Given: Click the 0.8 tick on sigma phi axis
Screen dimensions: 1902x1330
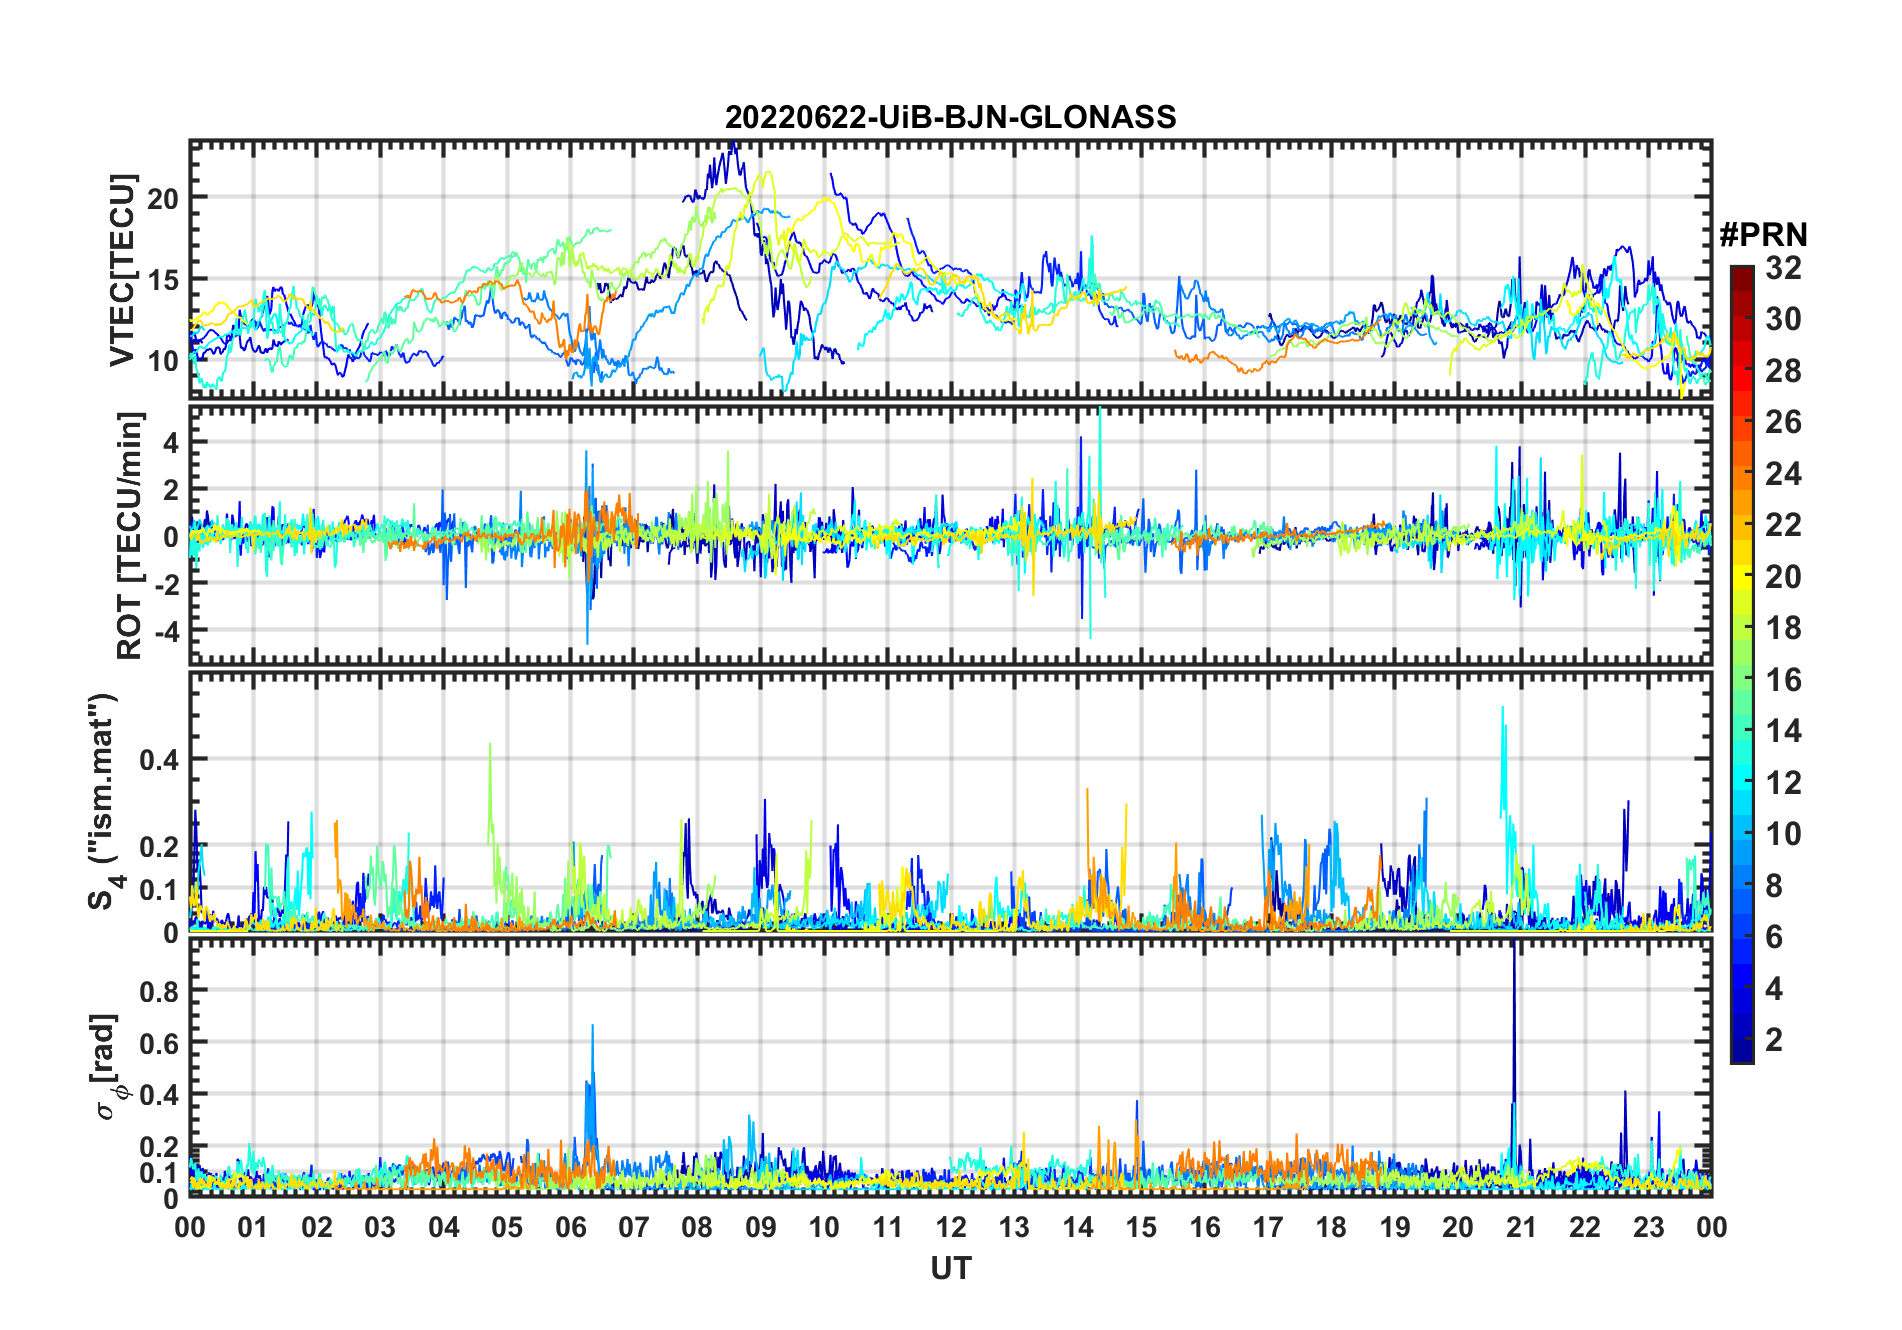Looking at the screenshot, I should [x=158, y=991].
